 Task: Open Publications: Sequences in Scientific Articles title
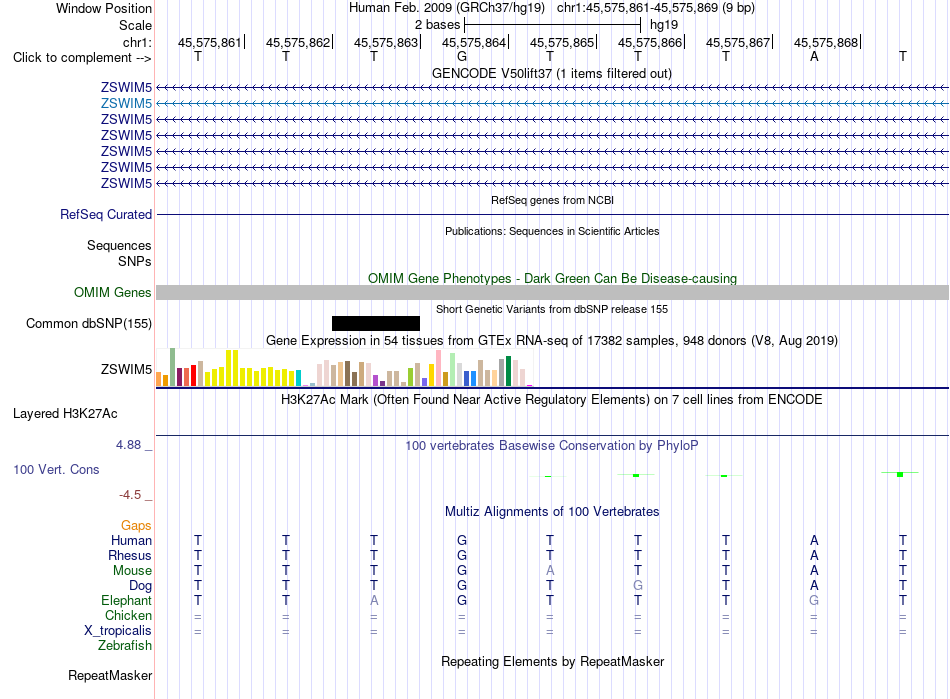(x=552, y=231)
